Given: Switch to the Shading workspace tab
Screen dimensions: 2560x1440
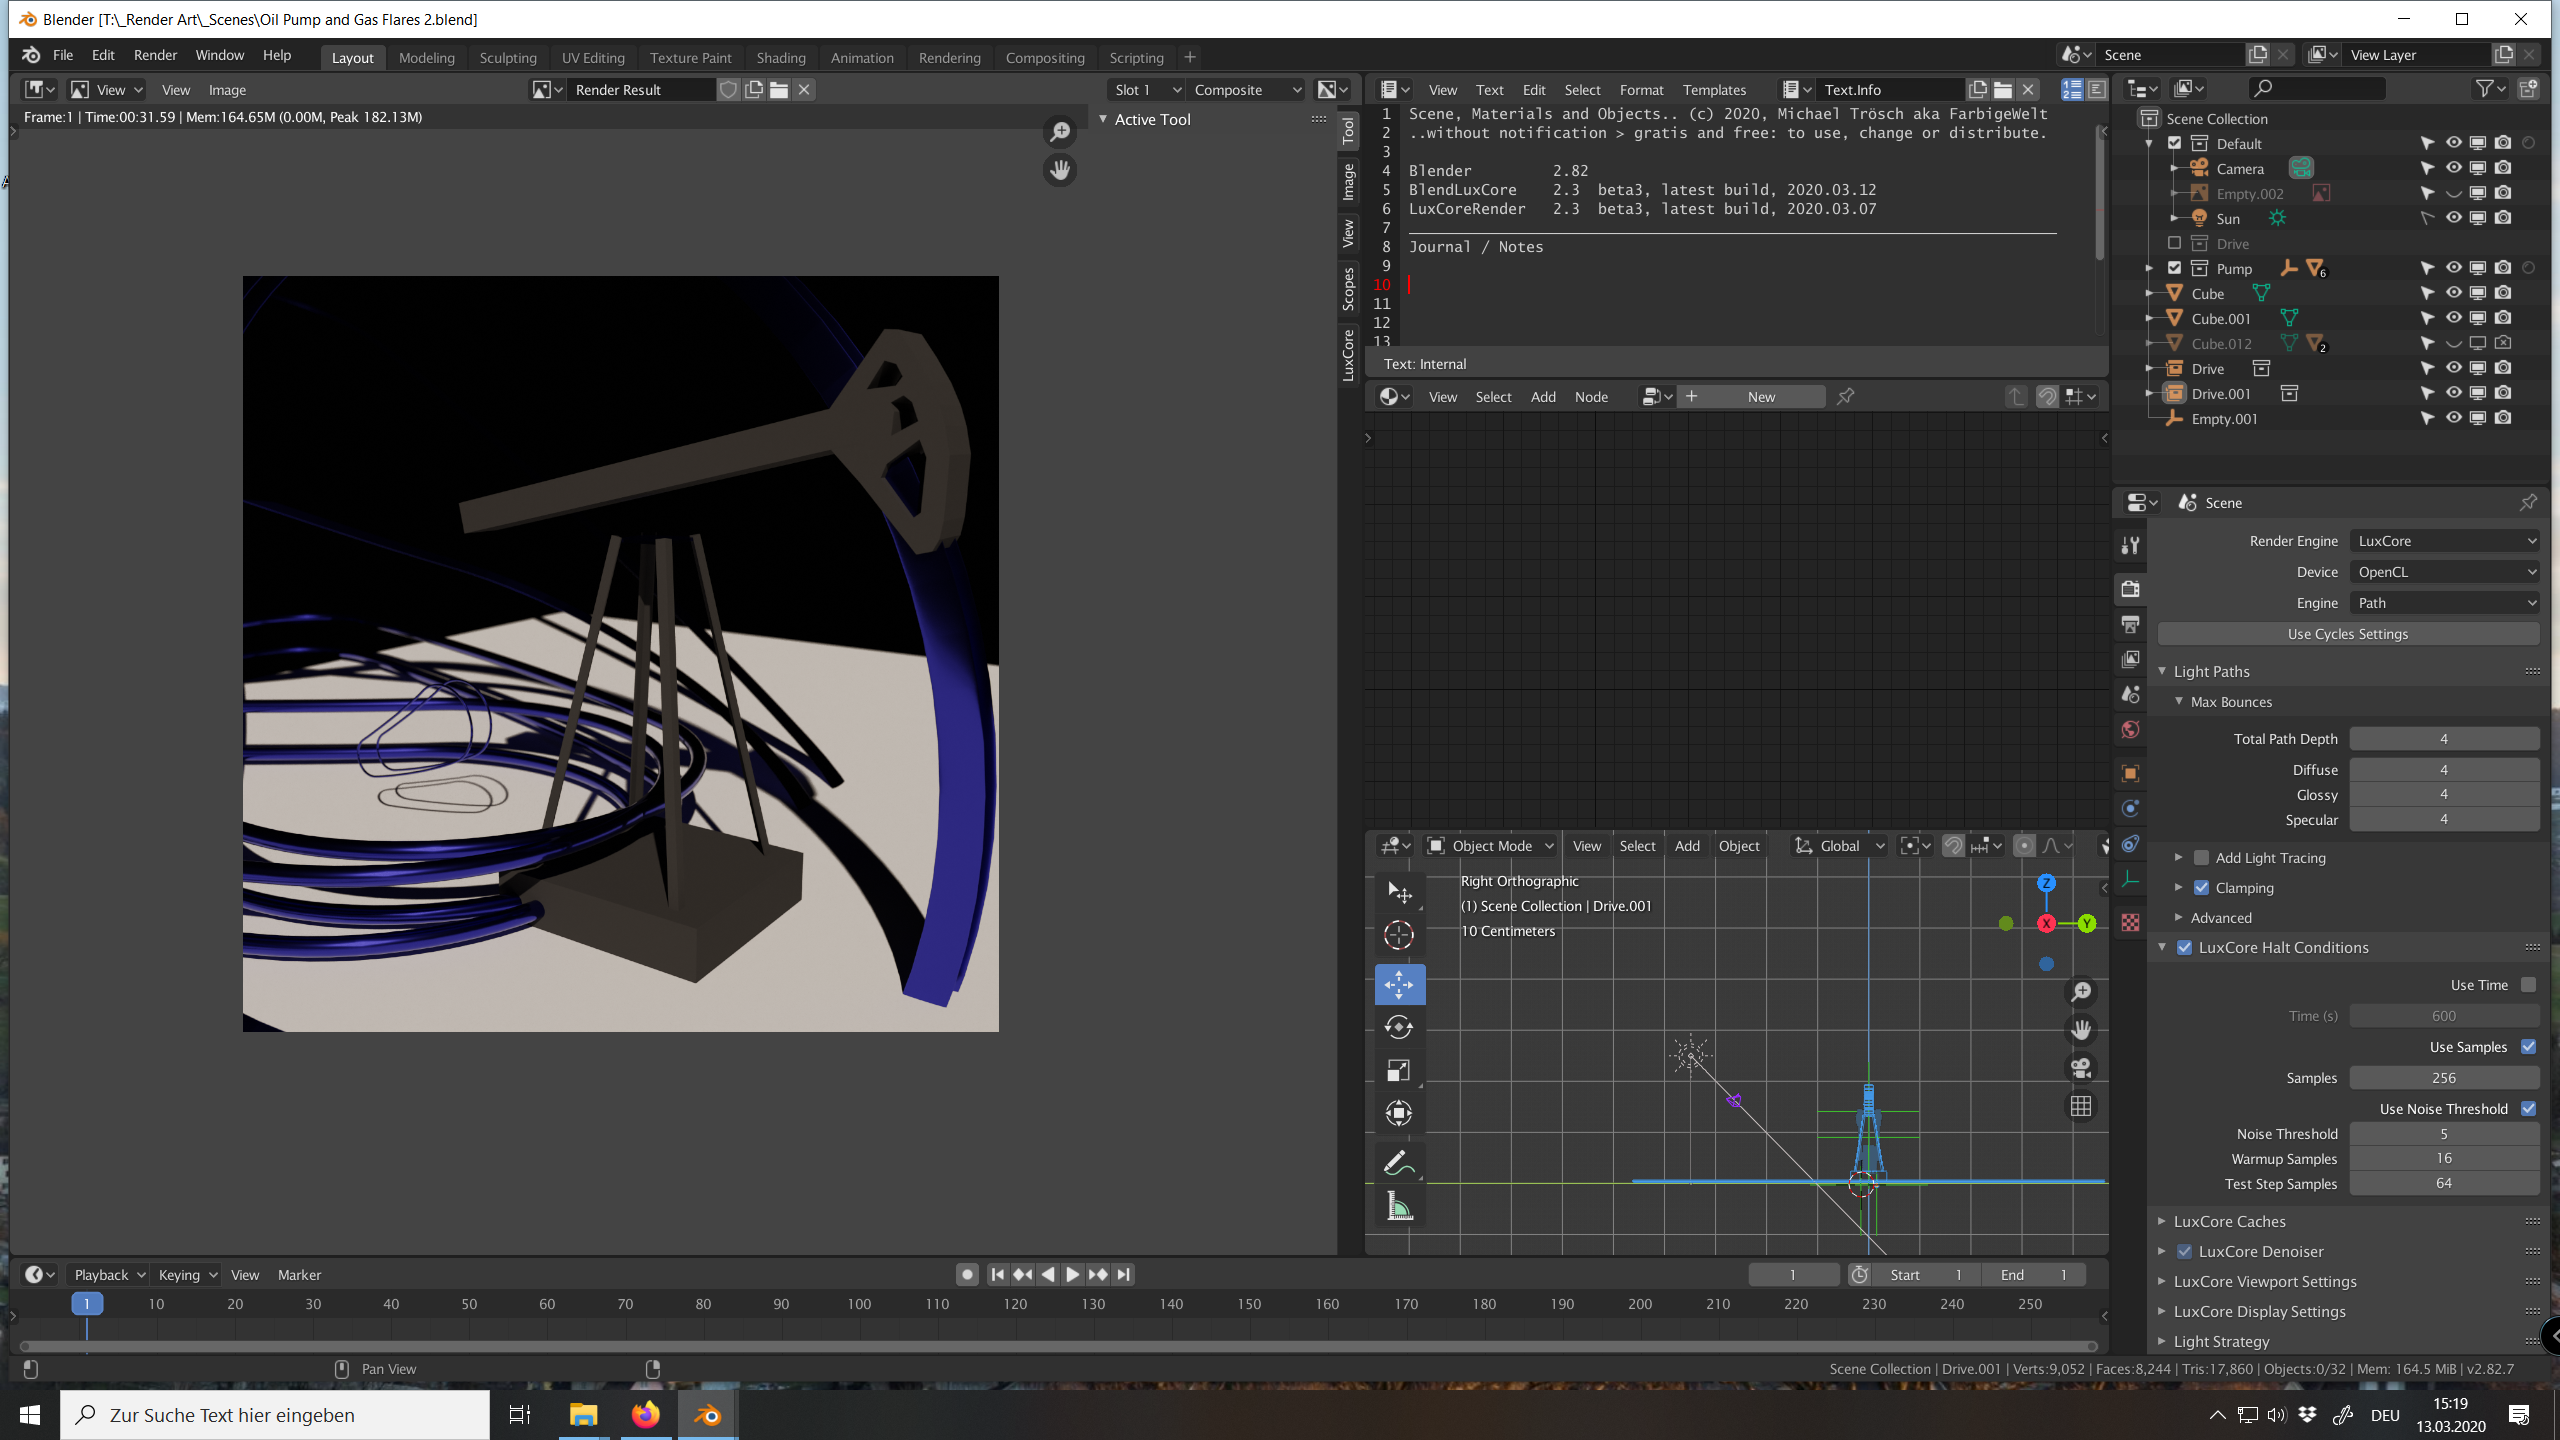Looking at the screenshot, I should tap(780, 57).
